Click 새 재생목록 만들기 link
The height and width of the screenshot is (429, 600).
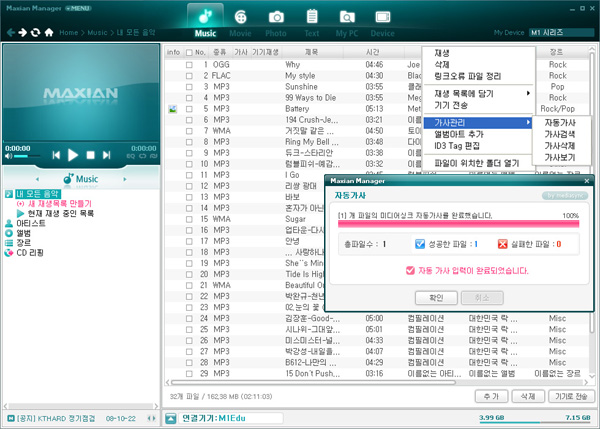click(60, 204)
